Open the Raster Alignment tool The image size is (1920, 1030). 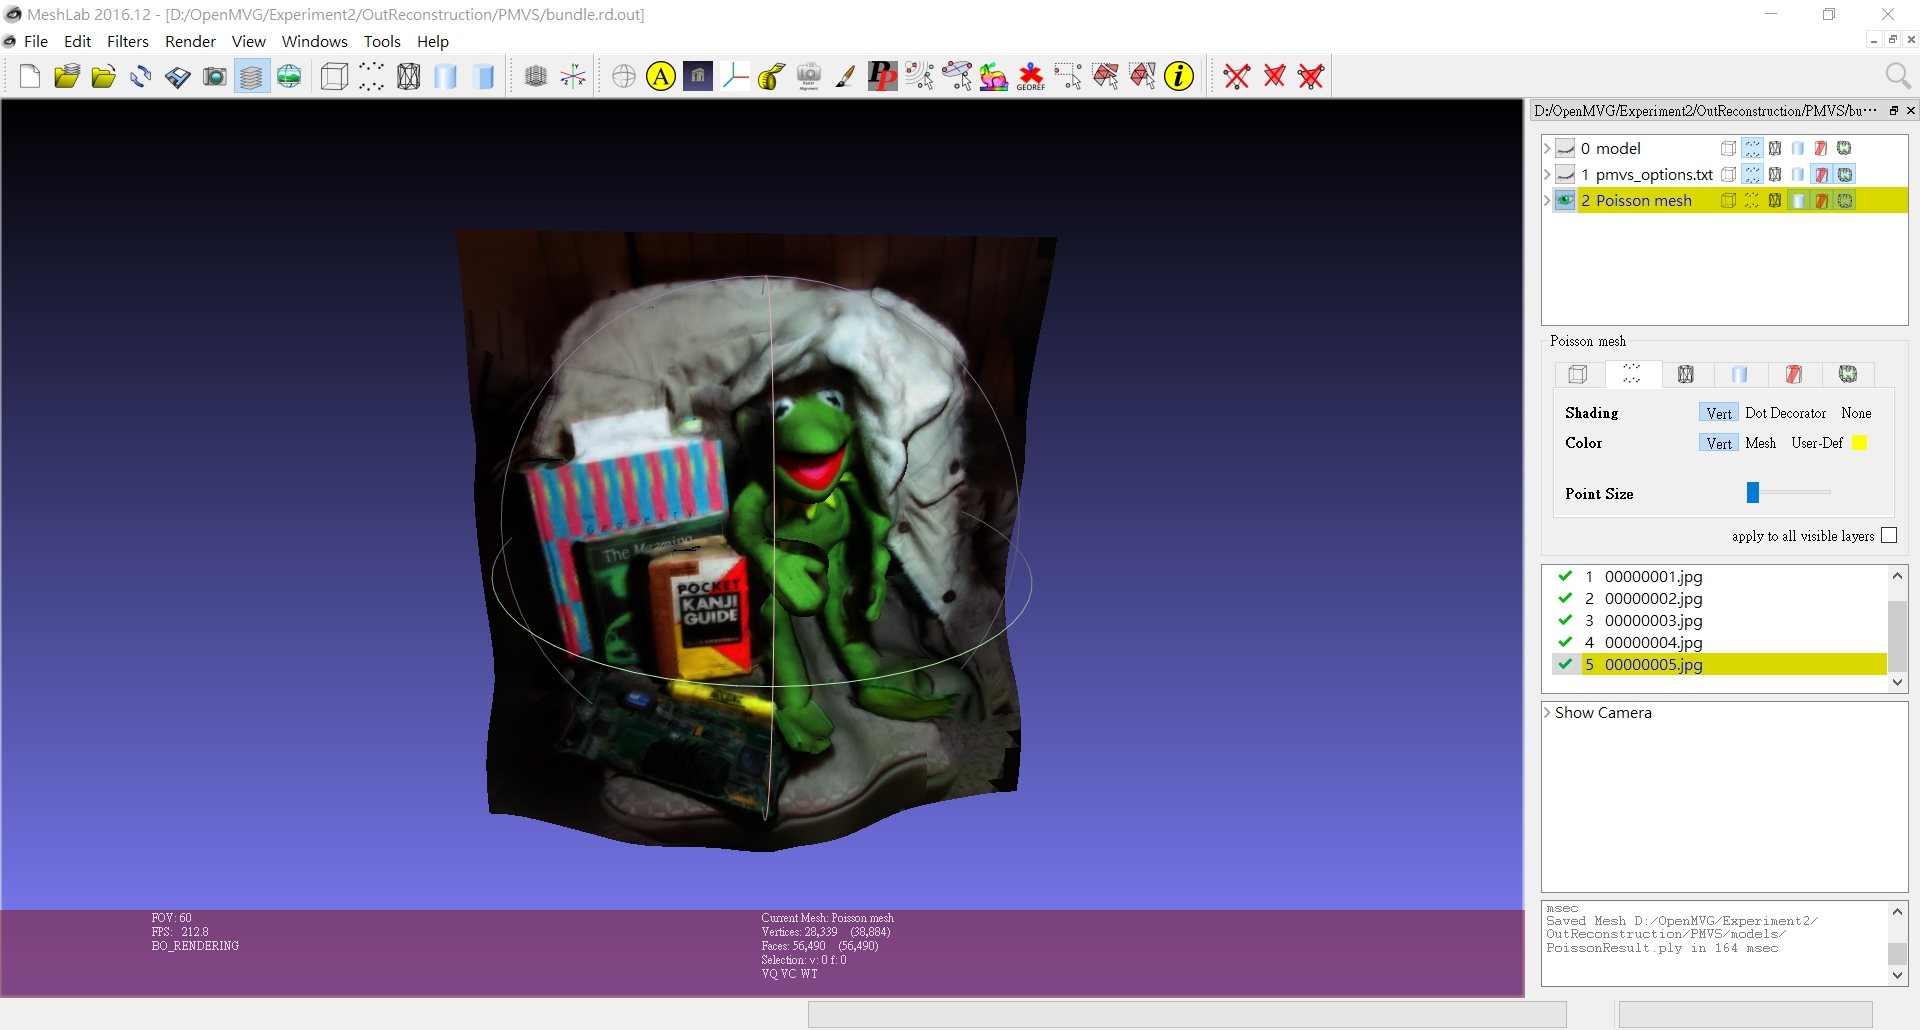[808, 76]
